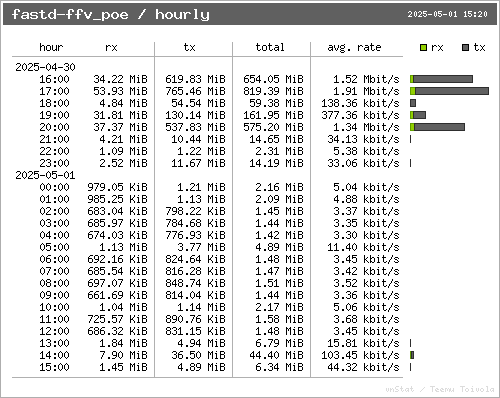Click the 14:00 traffic bar
The height and width of the screenshot is (398, 500).
coord(412,355)
